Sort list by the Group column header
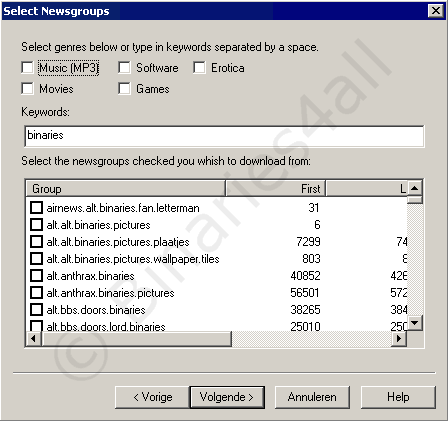Viewport: 448px width, 421px height. (126, 189)
